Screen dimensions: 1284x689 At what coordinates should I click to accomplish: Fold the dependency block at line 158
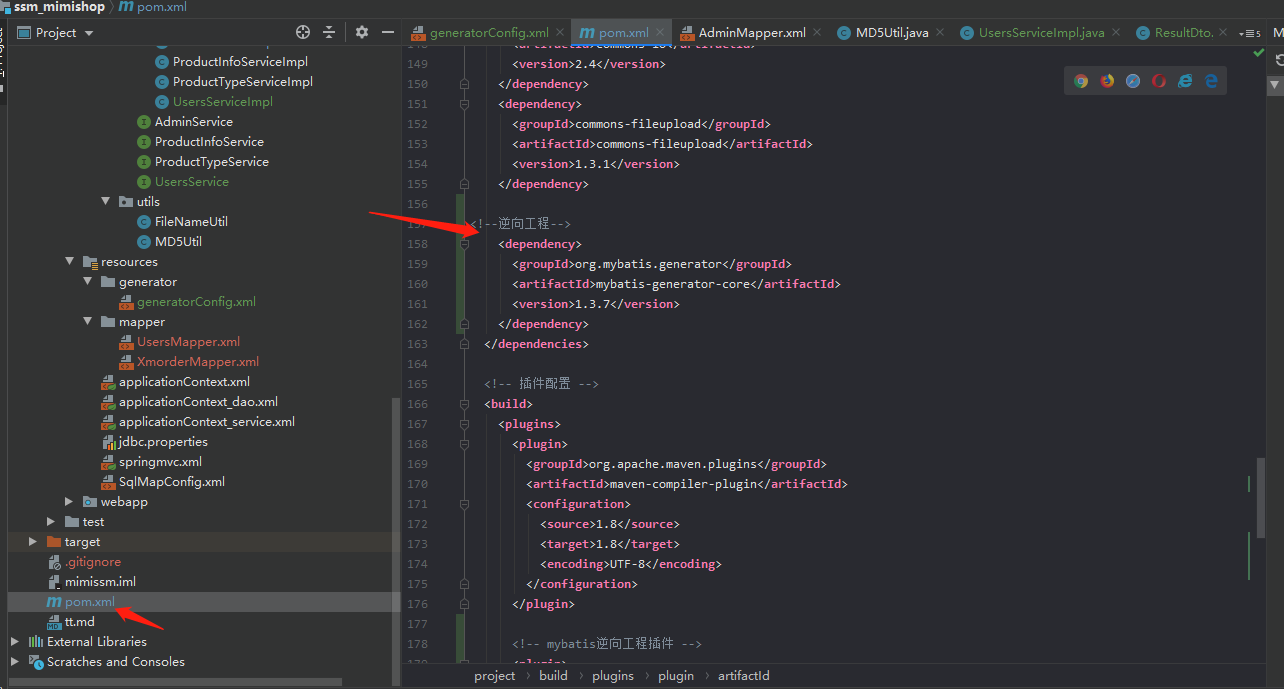(465, 244)
